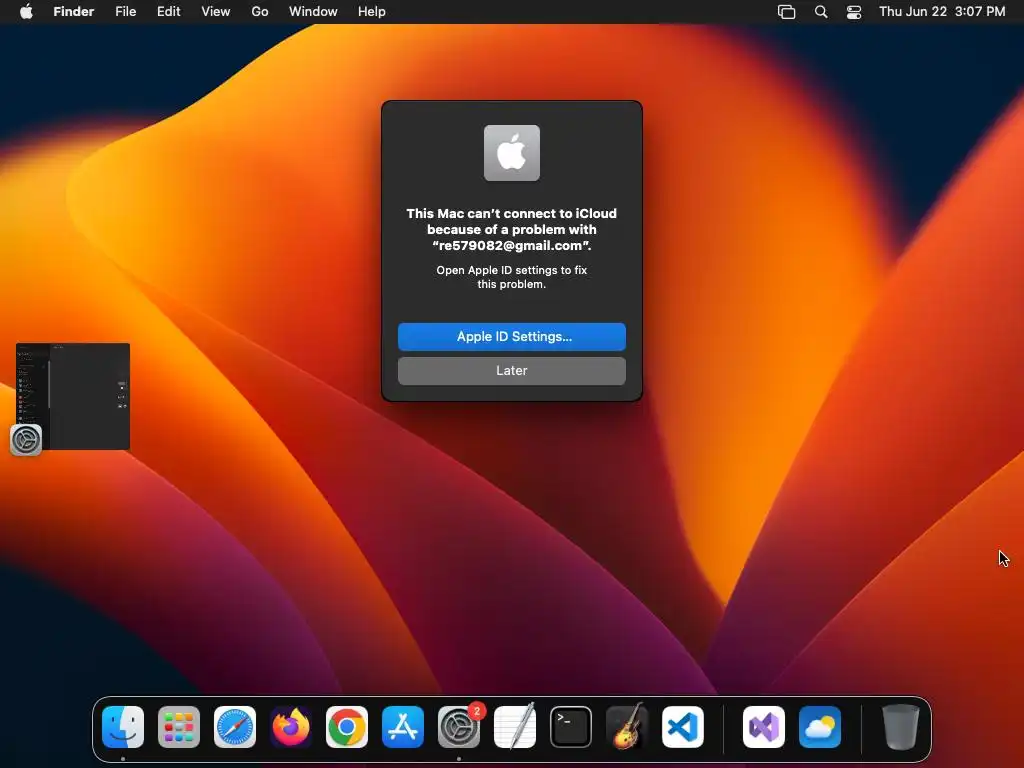
Task: Open Google Chrome in the Dock
Action: tap(347, 727)
